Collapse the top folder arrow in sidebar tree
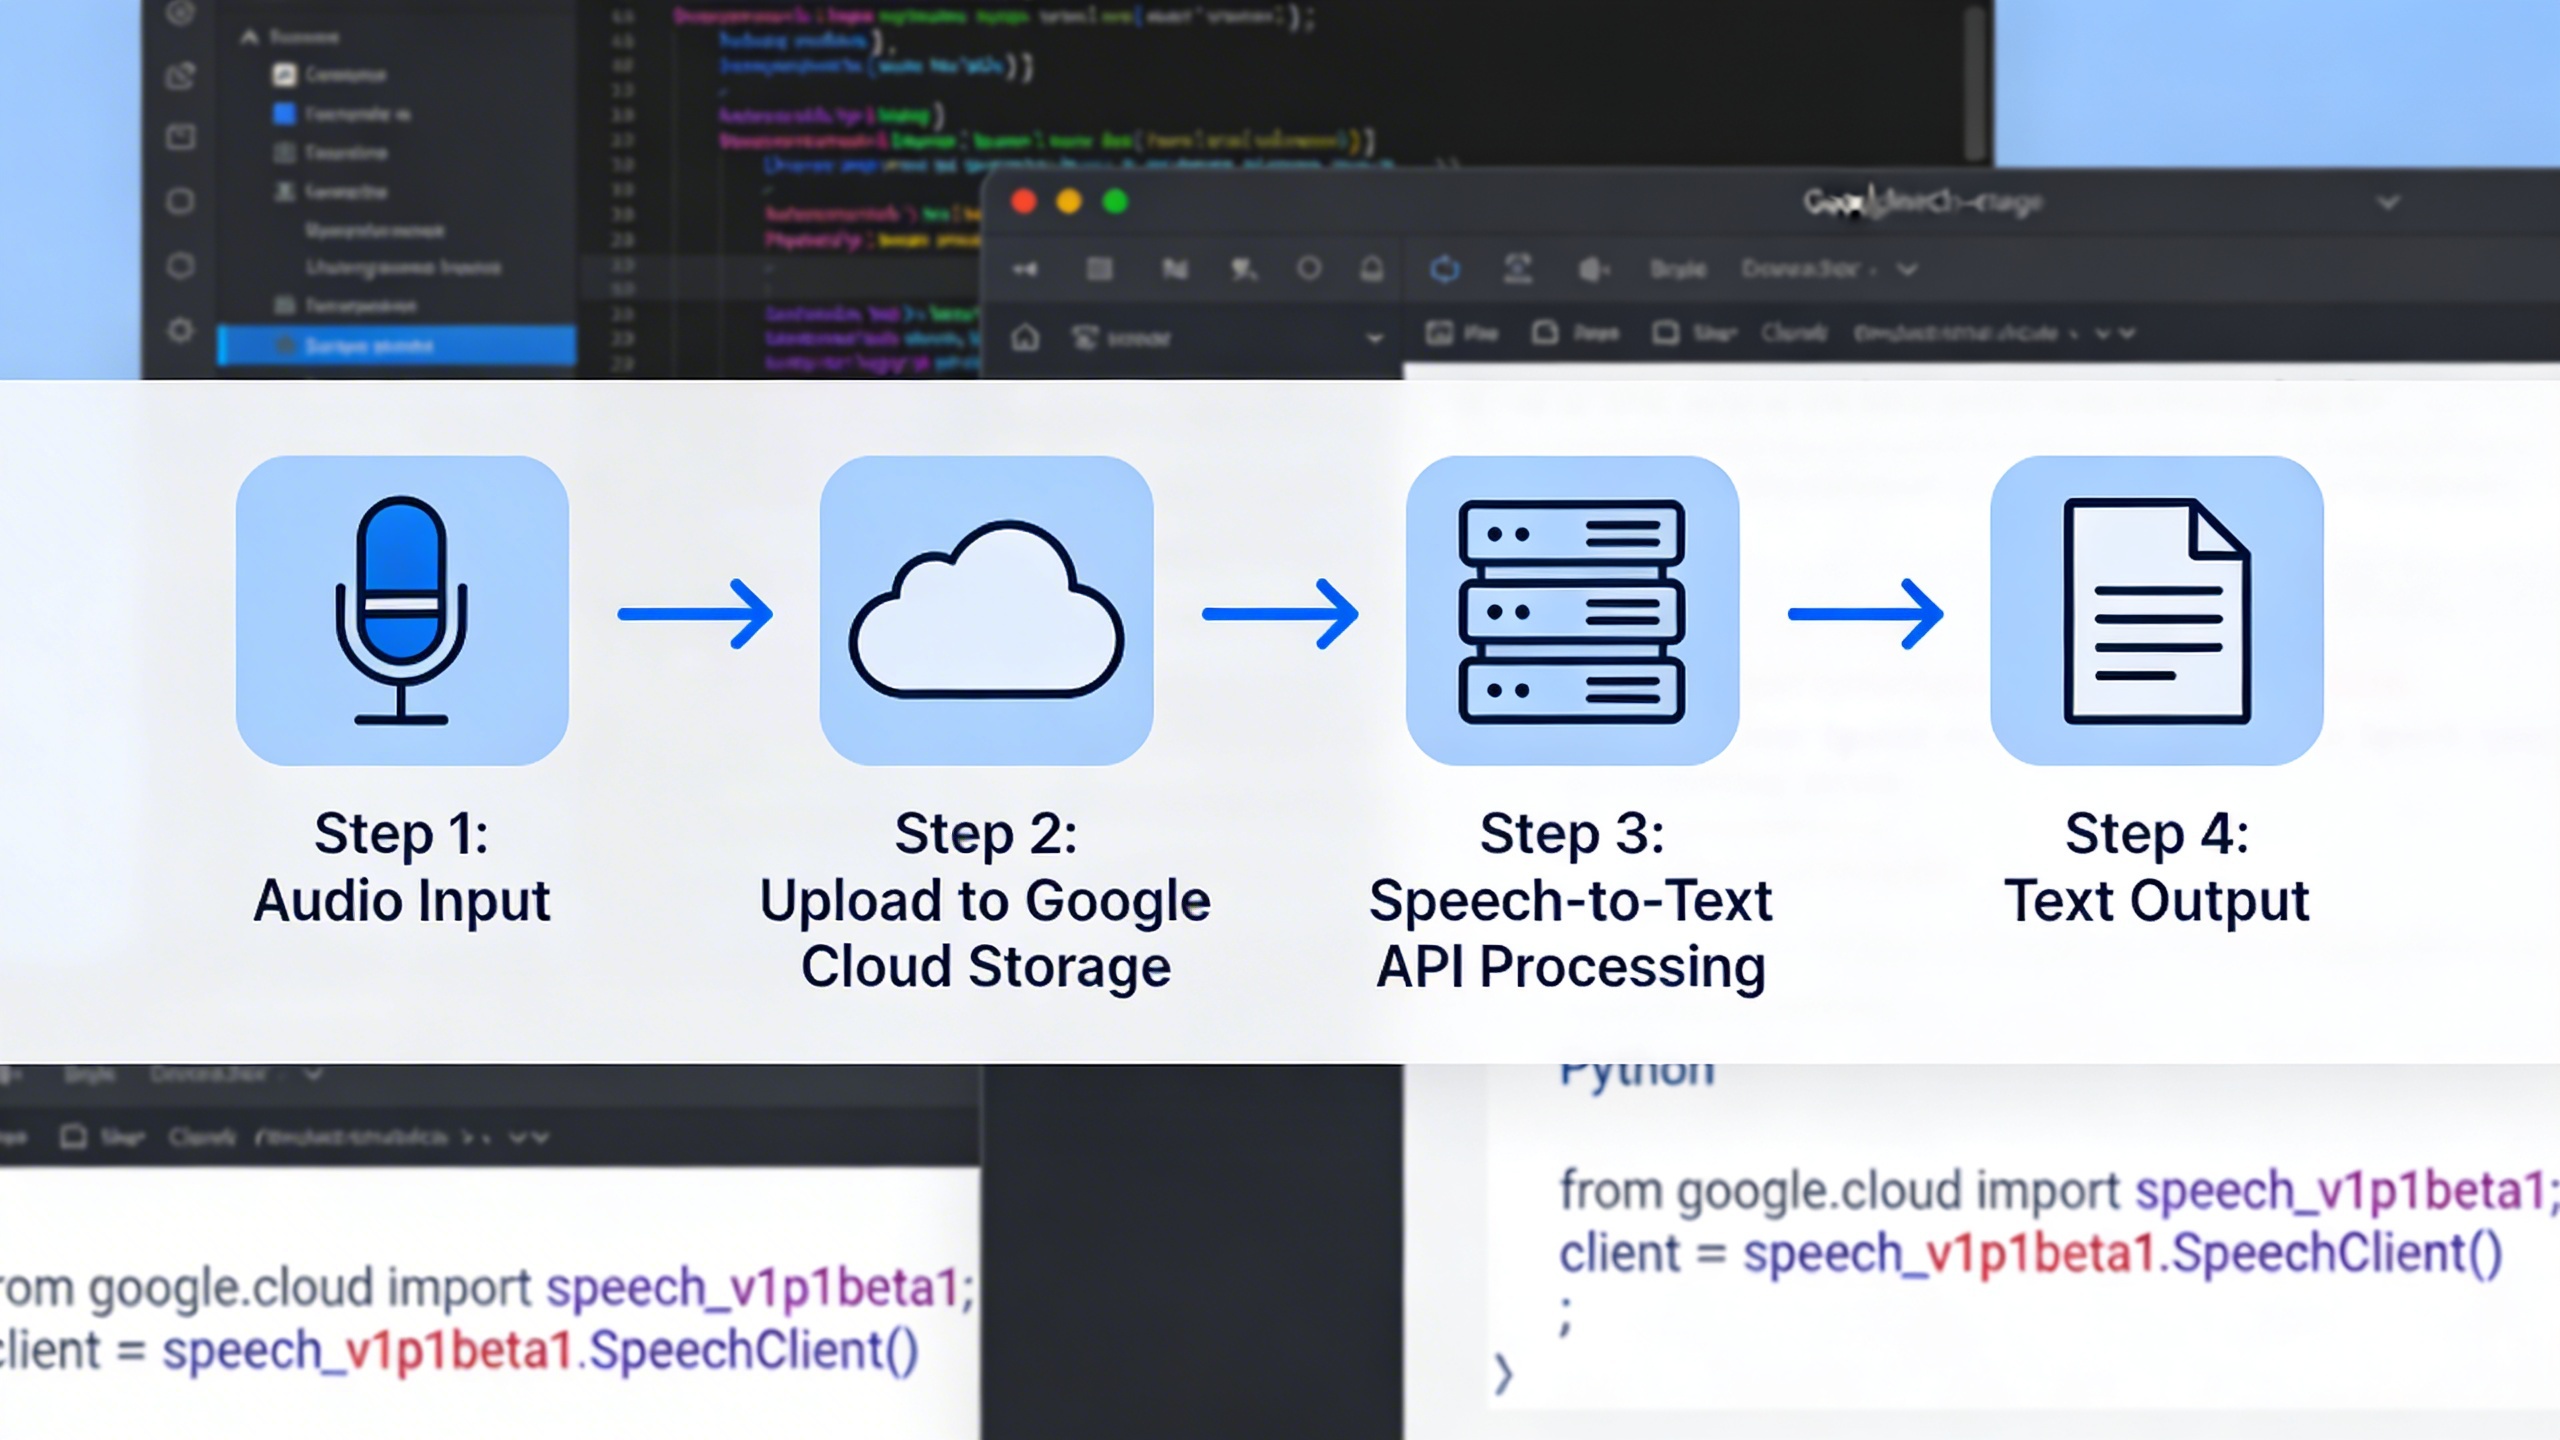The width and height of the screenshot is (2560, 1440). coord(250,38)
